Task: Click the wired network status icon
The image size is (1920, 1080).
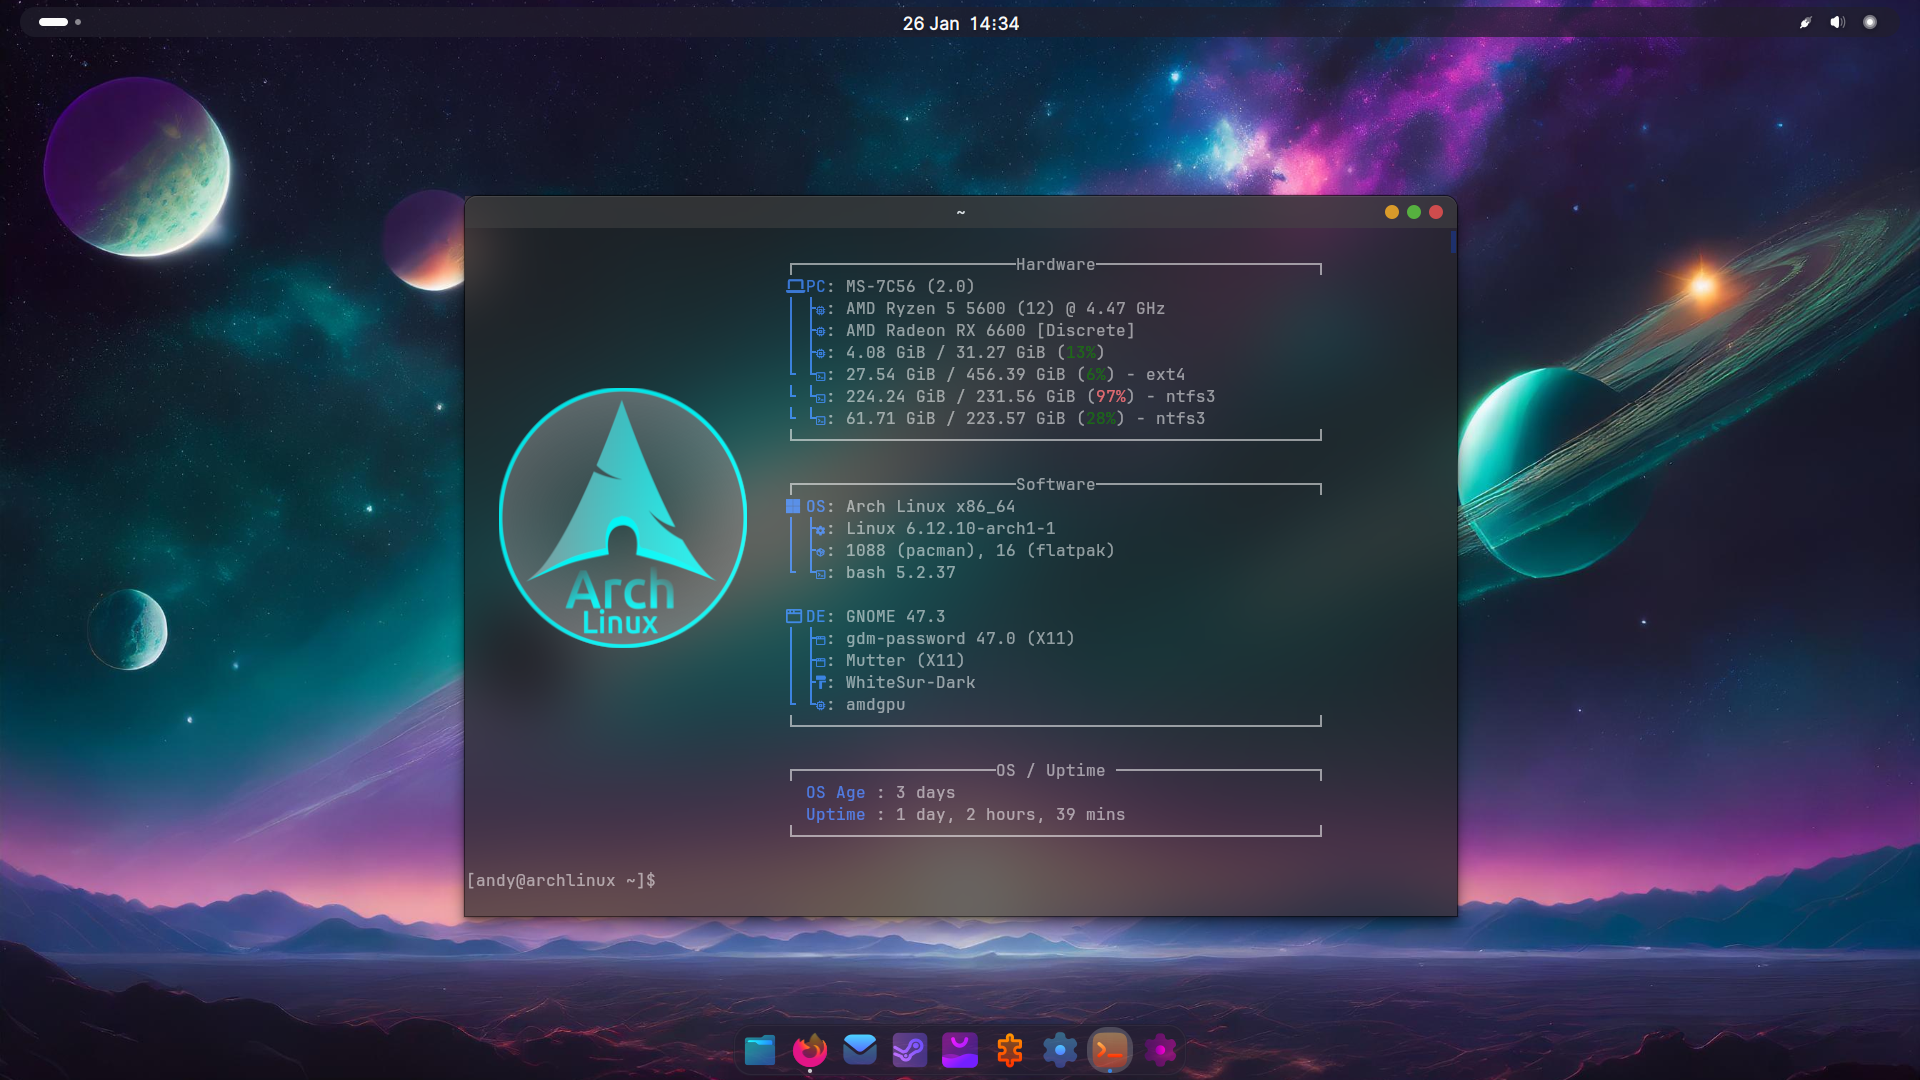Action: [x=1806, y=22]
